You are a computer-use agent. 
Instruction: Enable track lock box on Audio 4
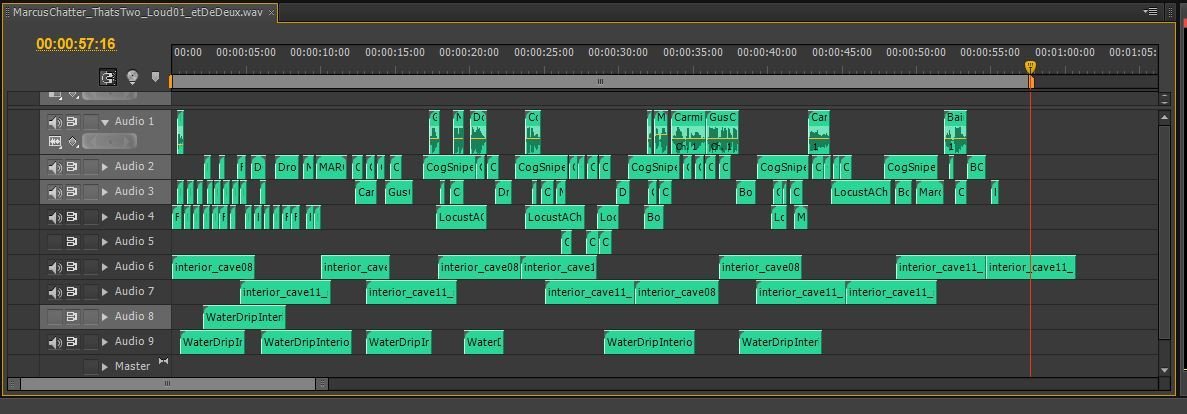(91, 217)
